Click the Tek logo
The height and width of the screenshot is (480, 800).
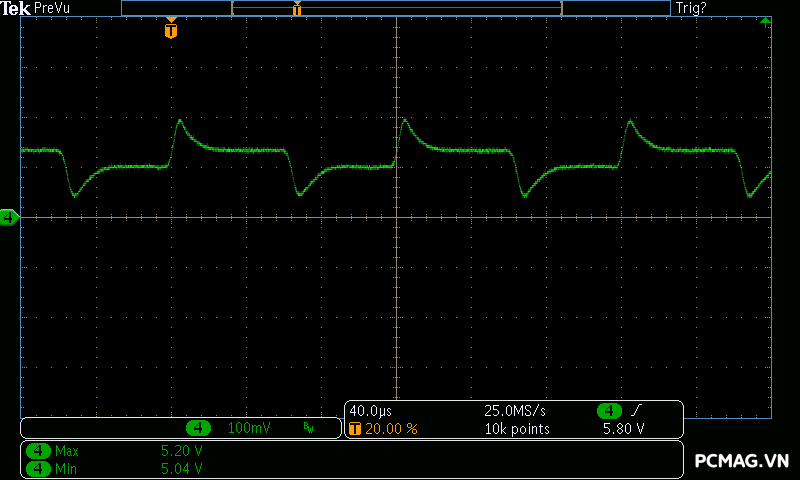16,8
